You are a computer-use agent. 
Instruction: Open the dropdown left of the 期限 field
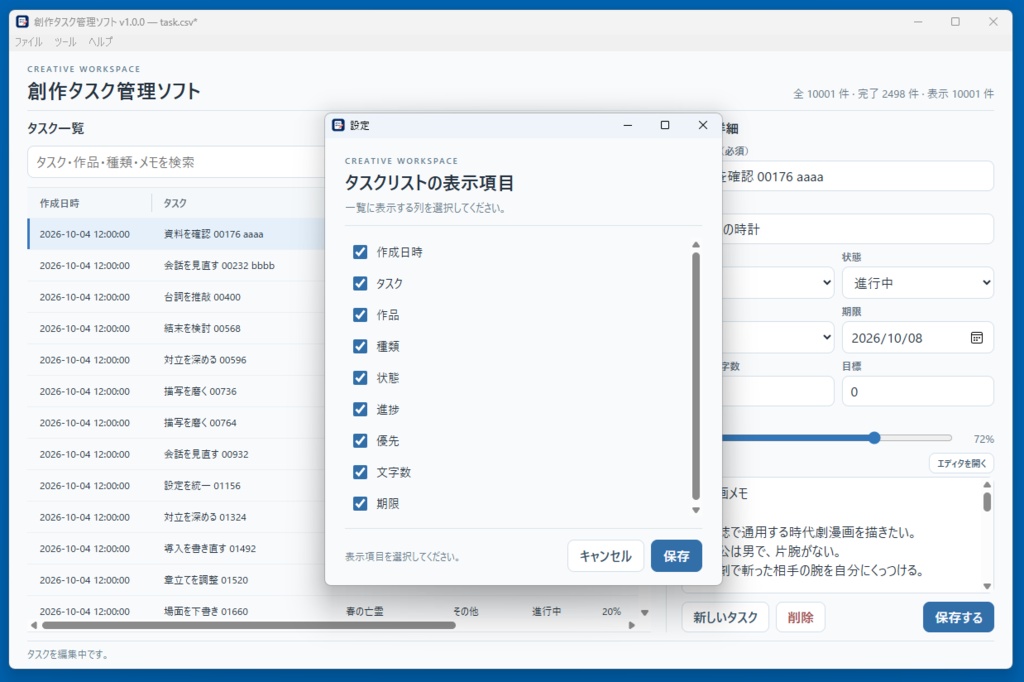pos(777,338)
